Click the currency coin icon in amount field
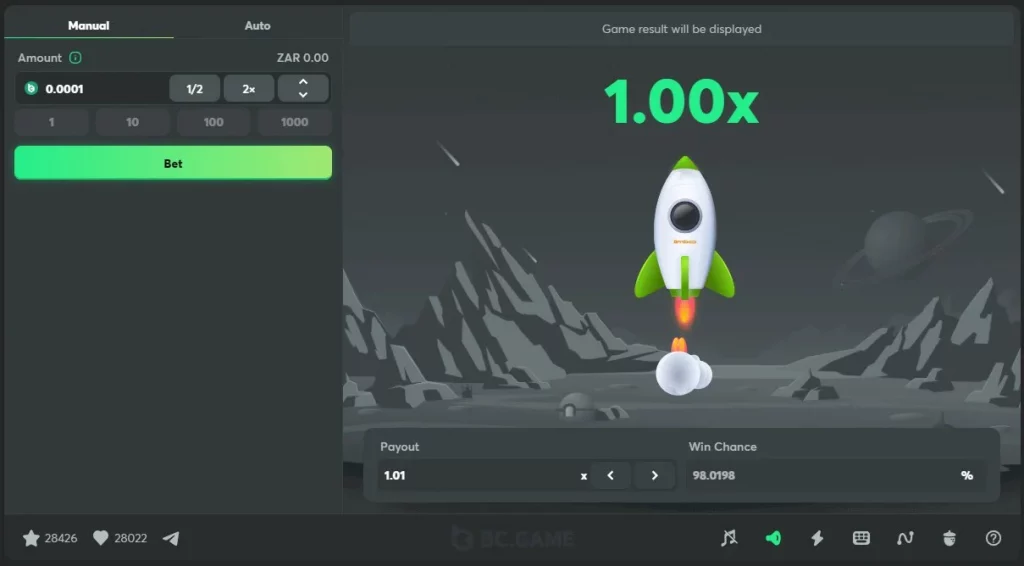This screenshot has height=566, width=1024. tap(31, 88)
